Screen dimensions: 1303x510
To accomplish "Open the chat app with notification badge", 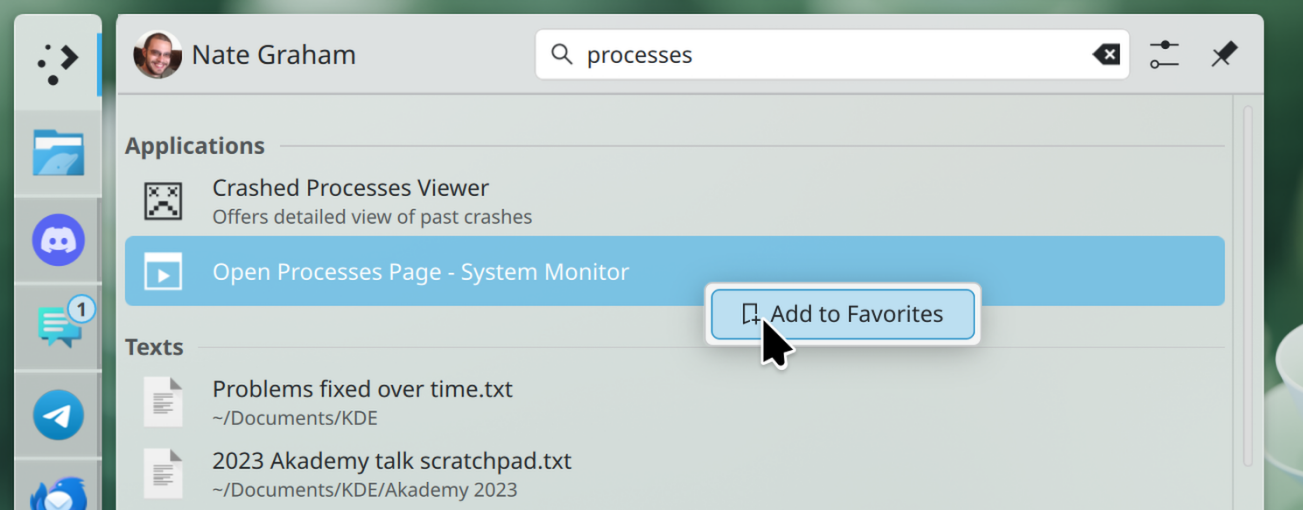I will [x=60, y=326].
